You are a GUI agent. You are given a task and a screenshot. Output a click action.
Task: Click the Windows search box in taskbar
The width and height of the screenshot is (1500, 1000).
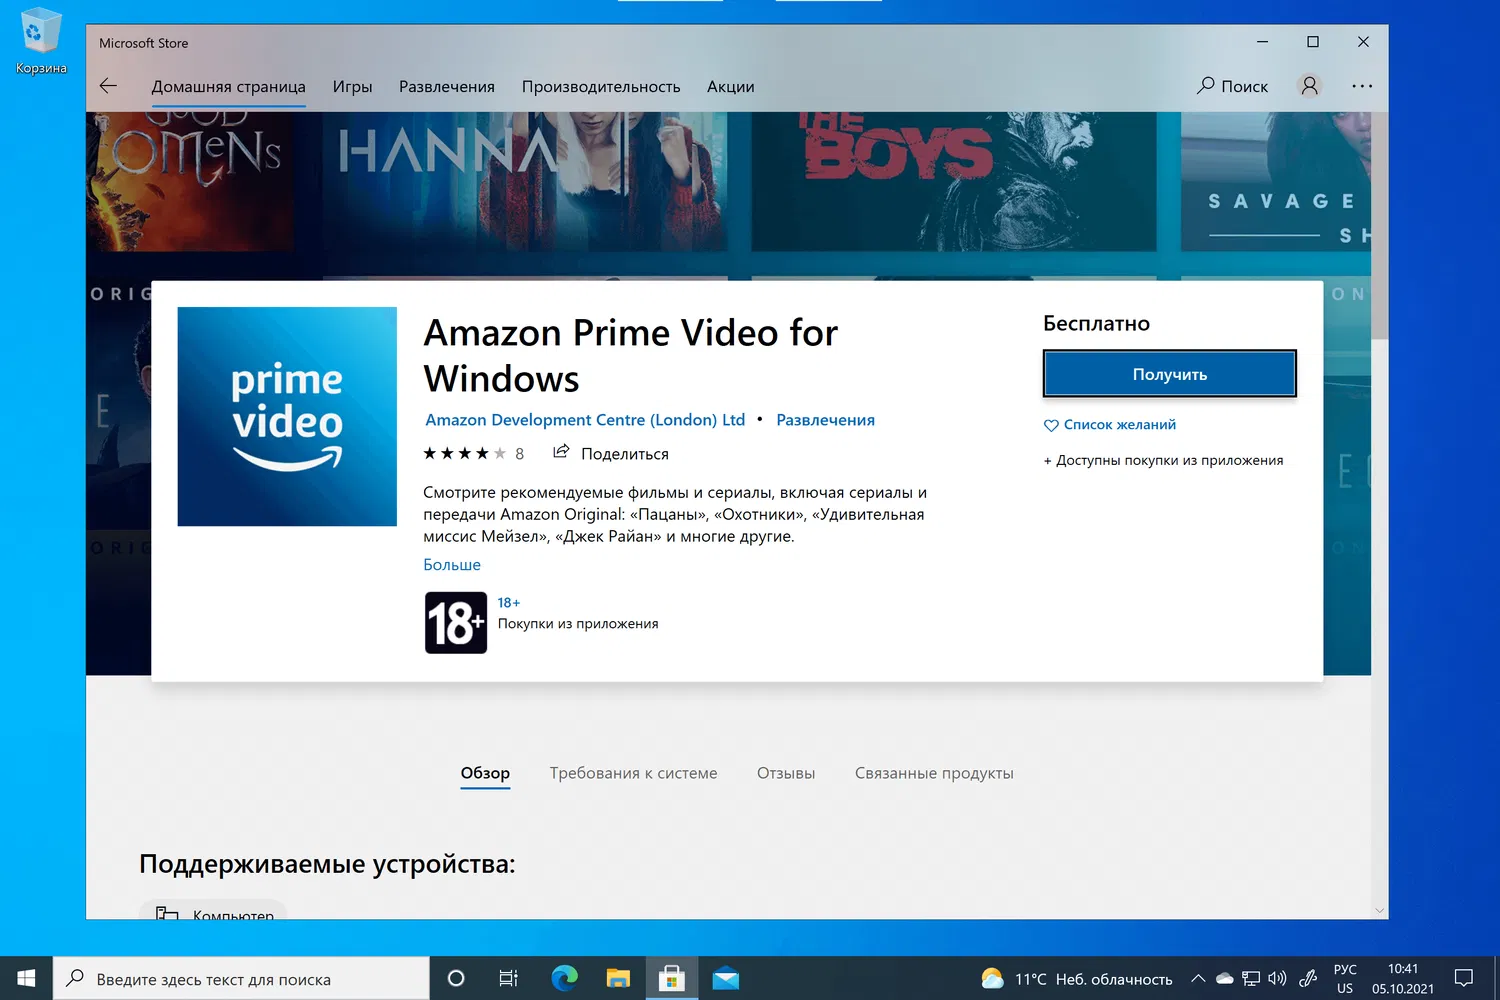point(241,979)
